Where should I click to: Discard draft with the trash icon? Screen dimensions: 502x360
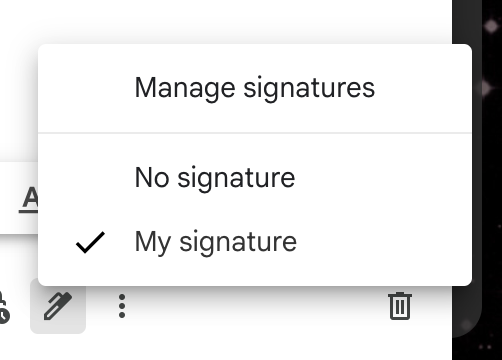tap(400, 306)
